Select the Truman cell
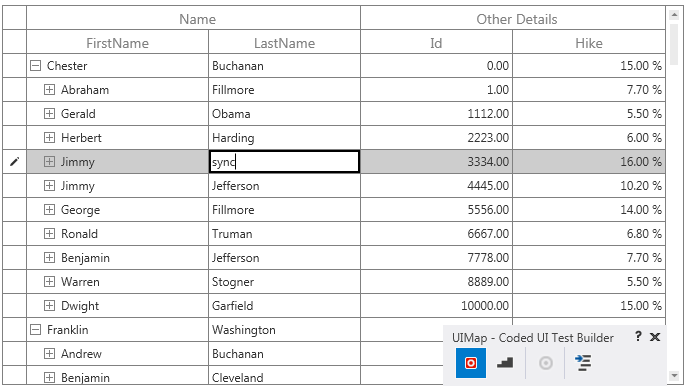This screenshot has height=389, width=687. 284,233
